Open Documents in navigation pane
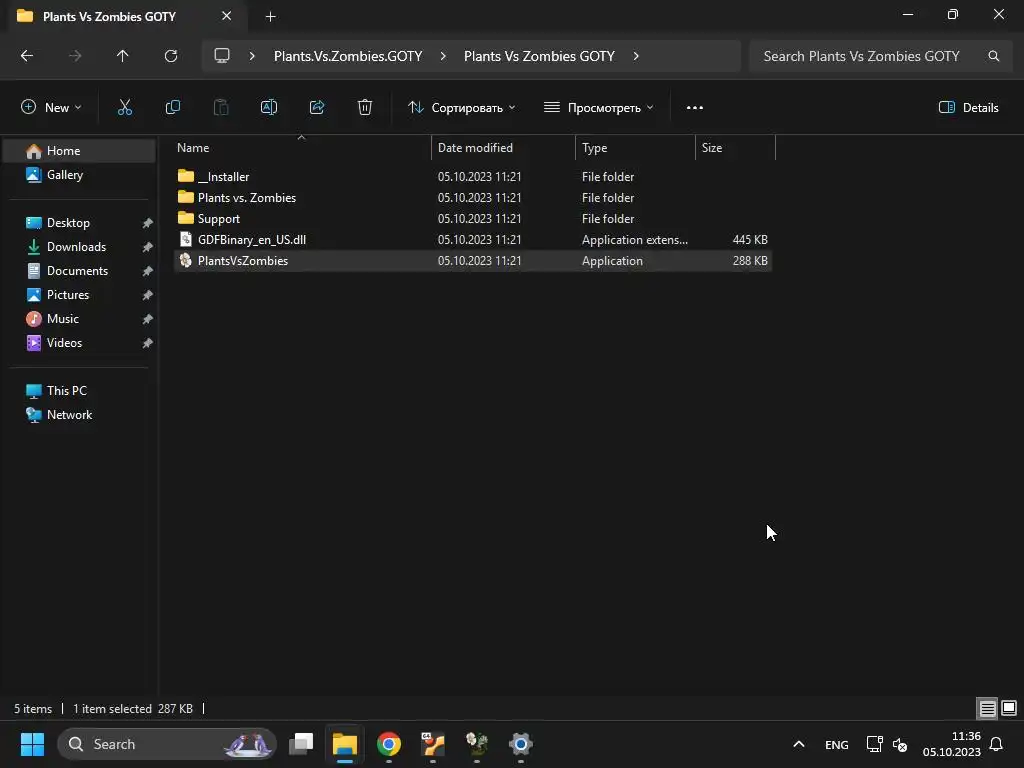 tap(80, 270)
